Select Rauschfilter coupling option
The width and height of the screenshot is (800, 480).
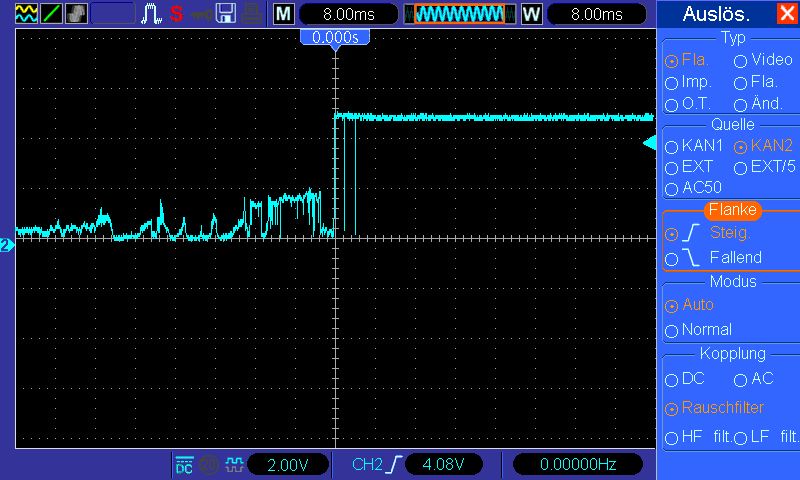715,408
